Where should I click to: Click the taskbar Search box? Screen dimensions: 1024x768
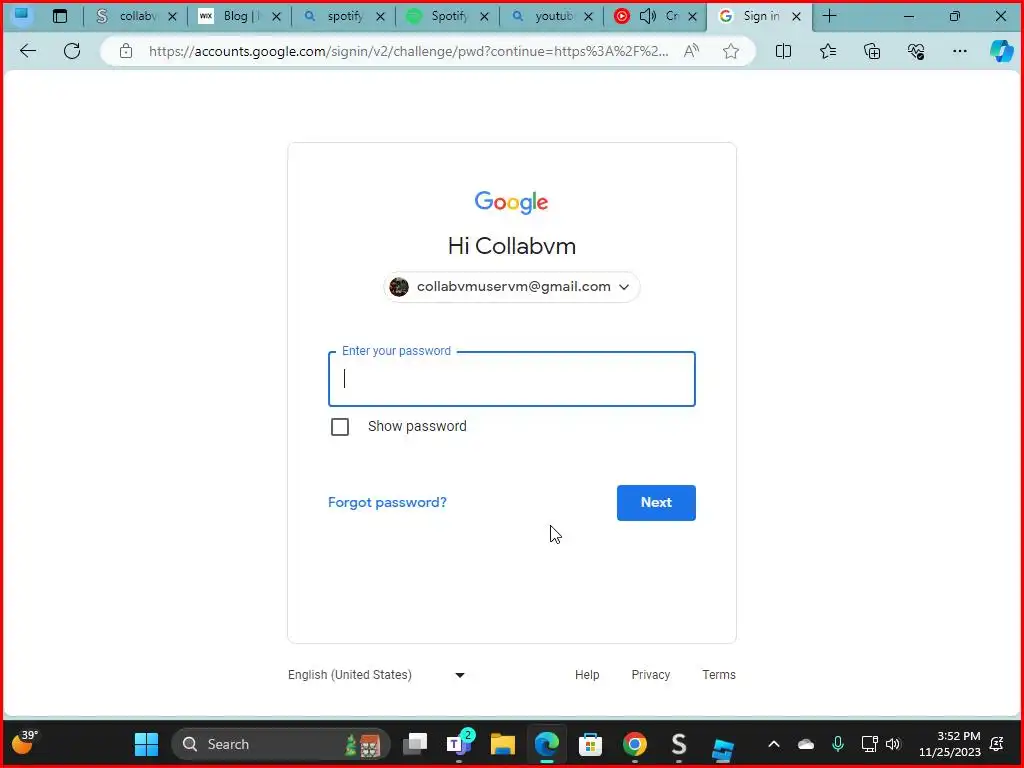pos(280,744)
